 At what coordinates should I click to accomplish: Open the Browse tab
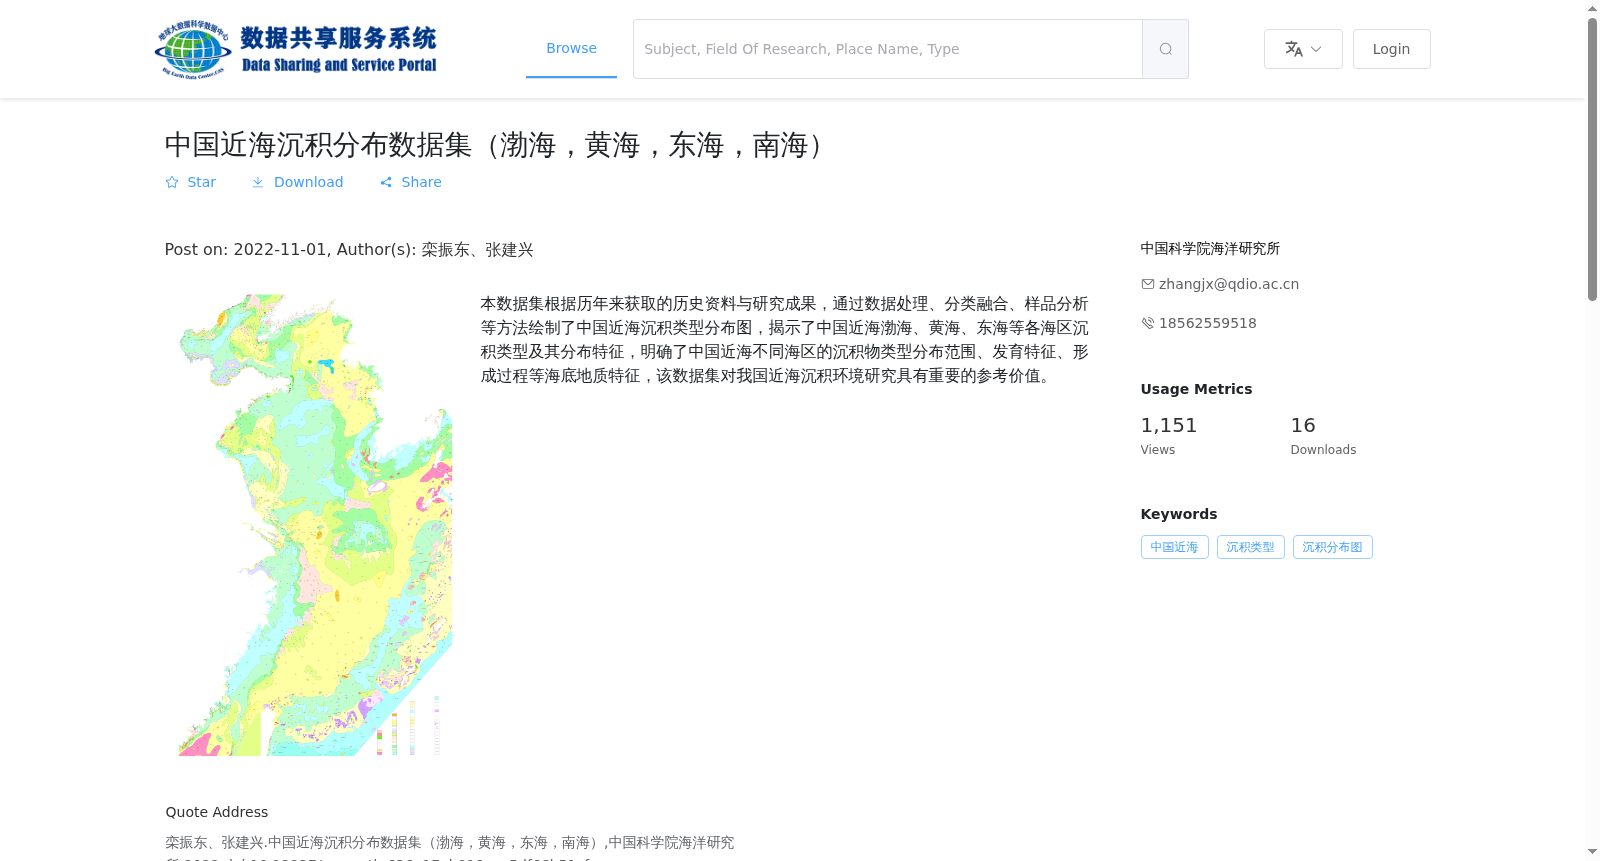coord(571,48)
